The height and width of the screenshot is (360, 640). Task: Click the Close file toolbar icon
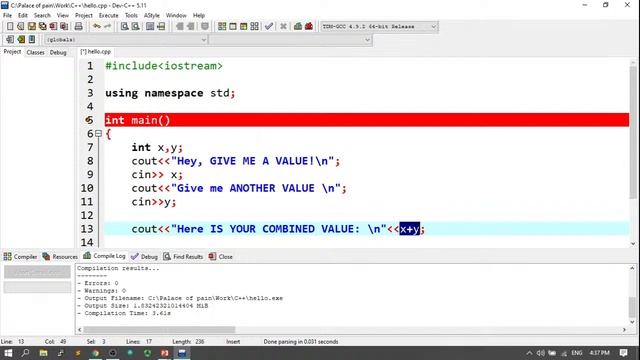pyautogui.click(x=53, y=27)
